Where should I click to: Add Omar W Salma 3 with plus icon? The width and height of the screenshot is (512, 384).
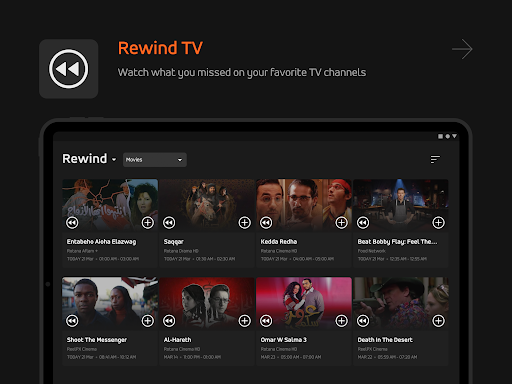(x=341, y=321)
